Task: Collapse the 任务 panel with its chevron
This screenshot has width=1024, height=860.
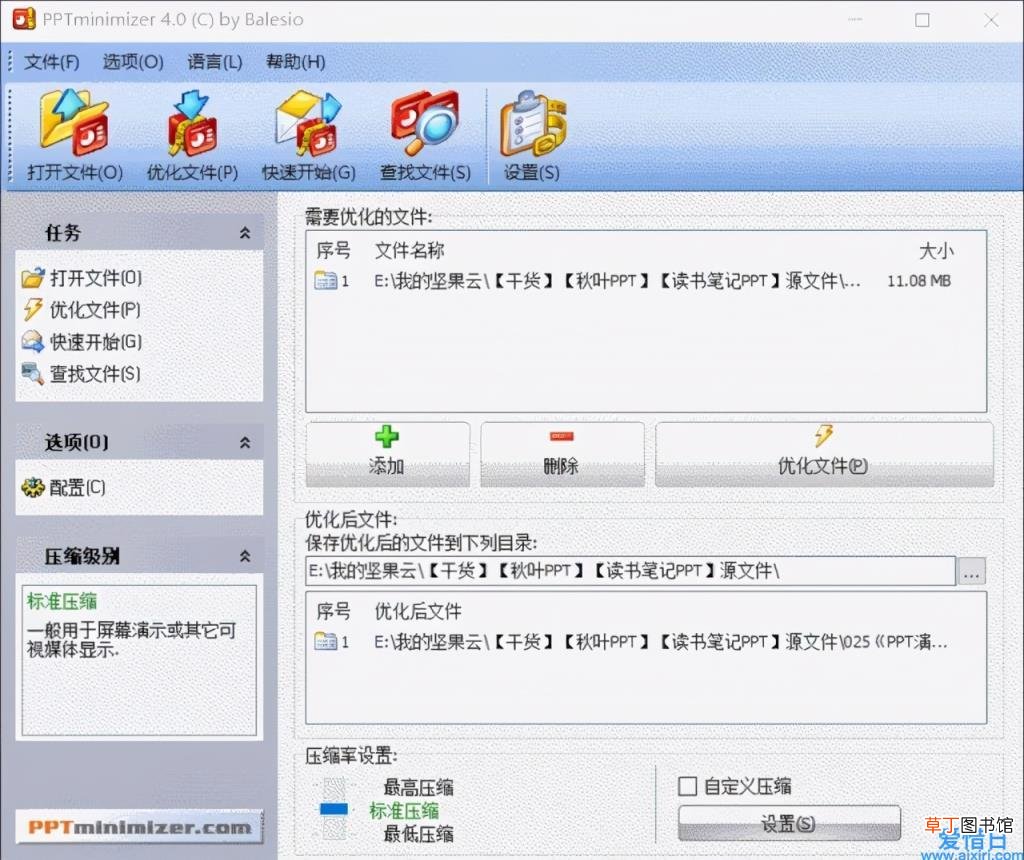Action: click(245, 232)
